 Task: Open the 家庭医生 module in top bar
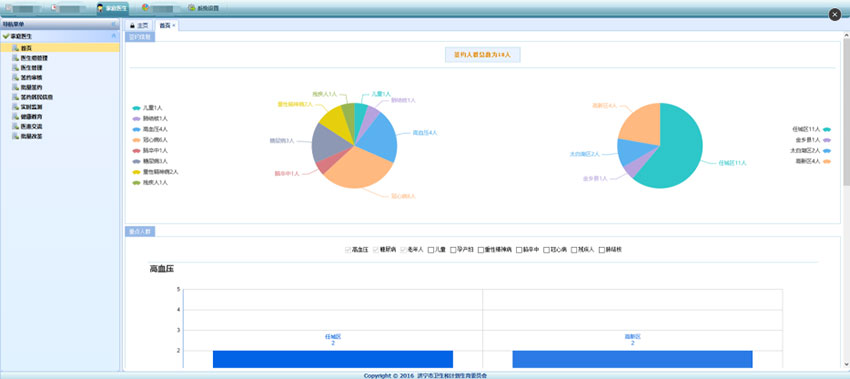point(113,8)
